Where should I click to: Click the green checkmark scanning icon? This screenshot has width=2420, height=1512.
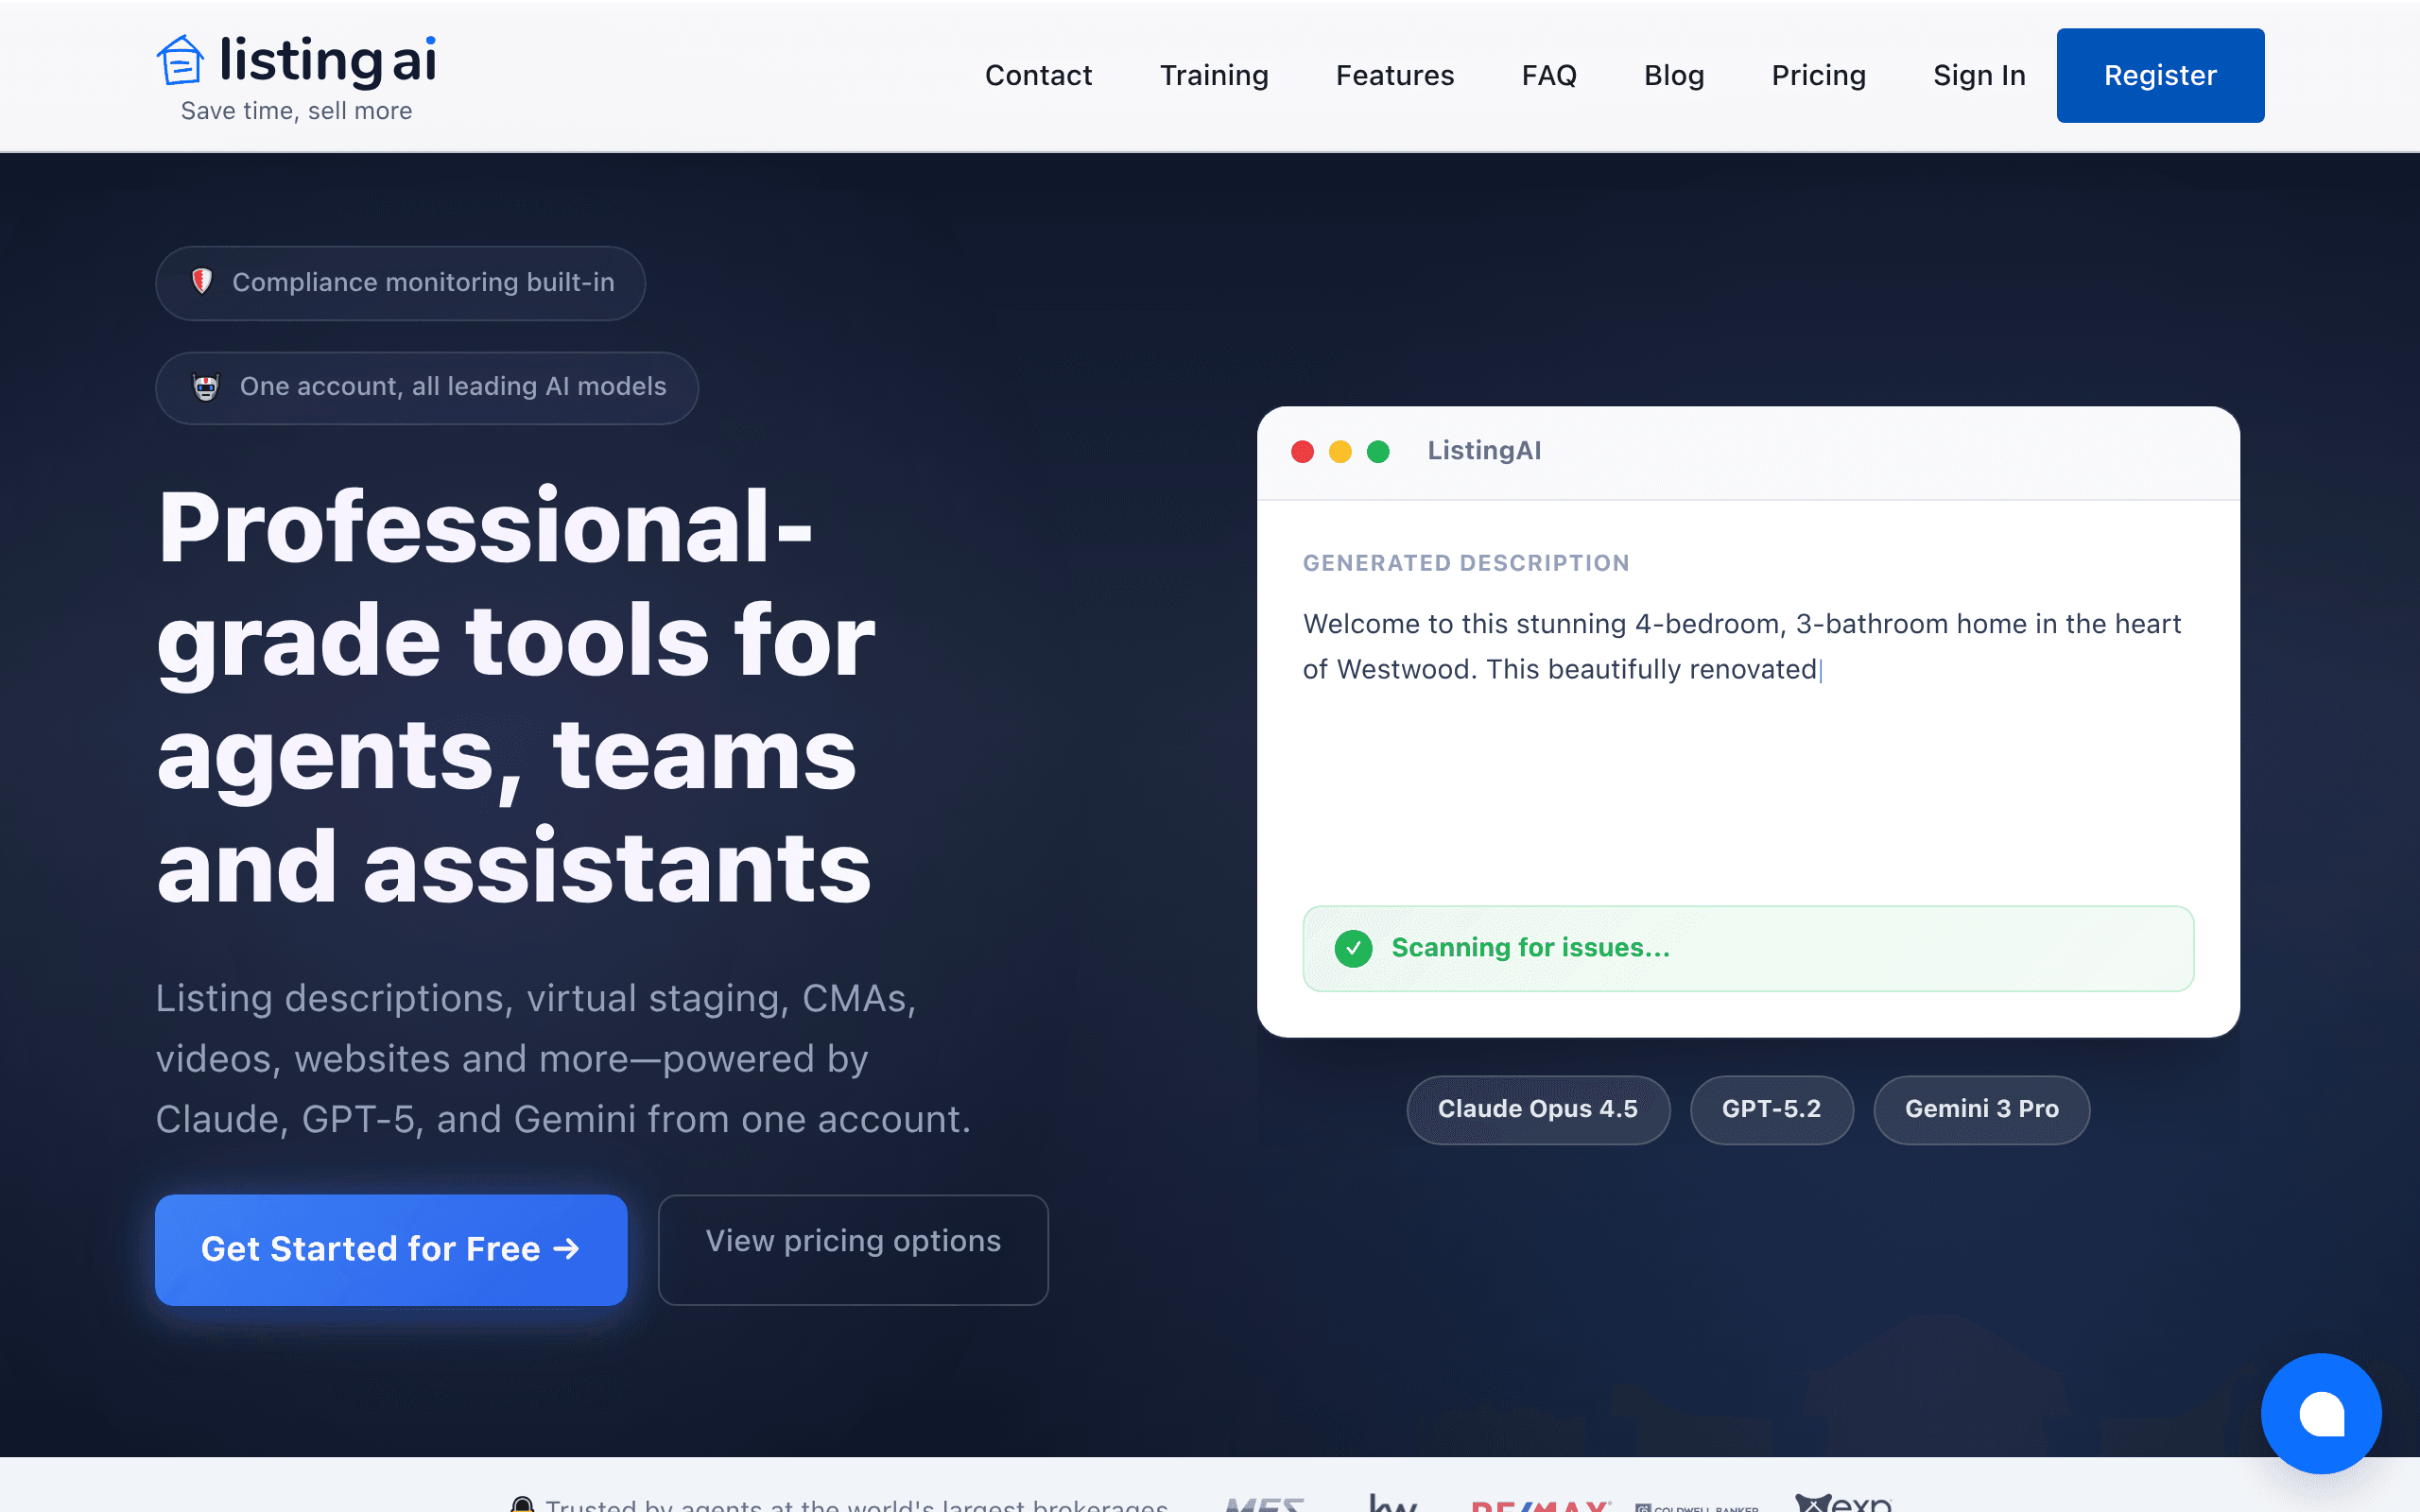point(1353,948)
